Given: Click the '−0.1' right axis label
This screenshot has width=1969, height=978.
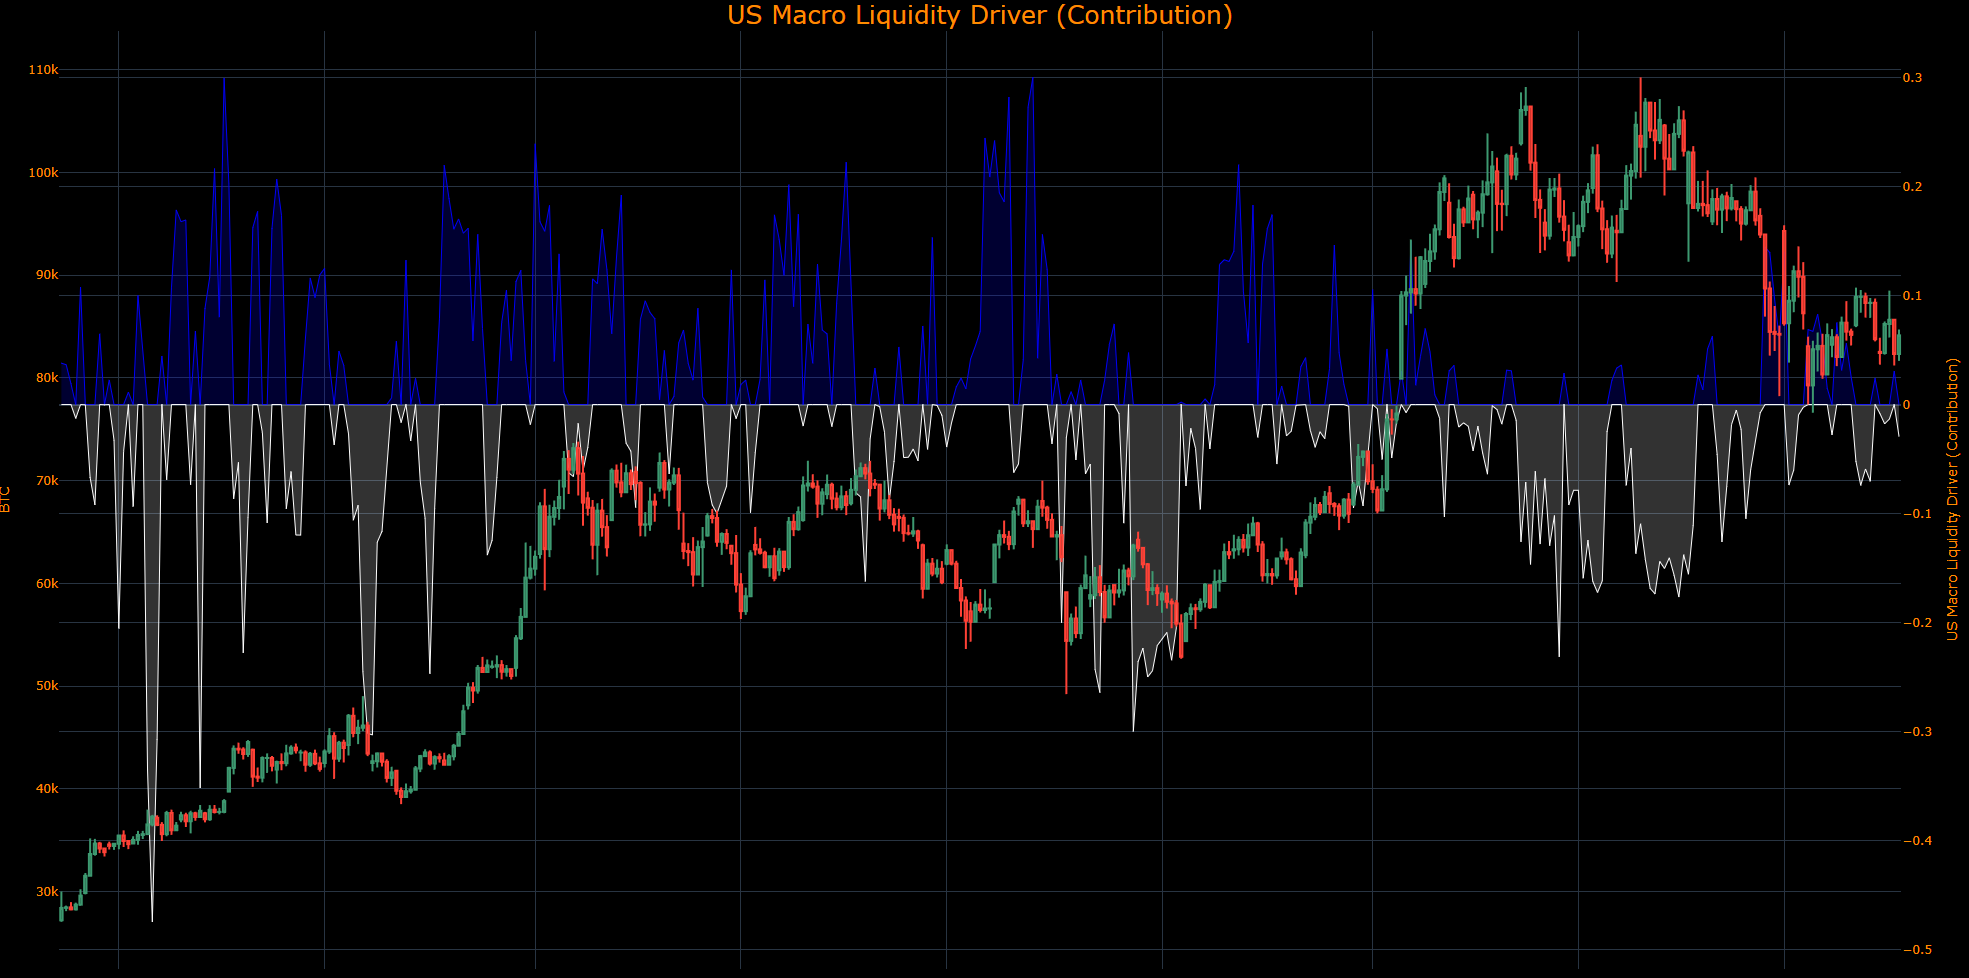Looking at the screenshot, I should pyautogui.click(x=1918, y=514).
